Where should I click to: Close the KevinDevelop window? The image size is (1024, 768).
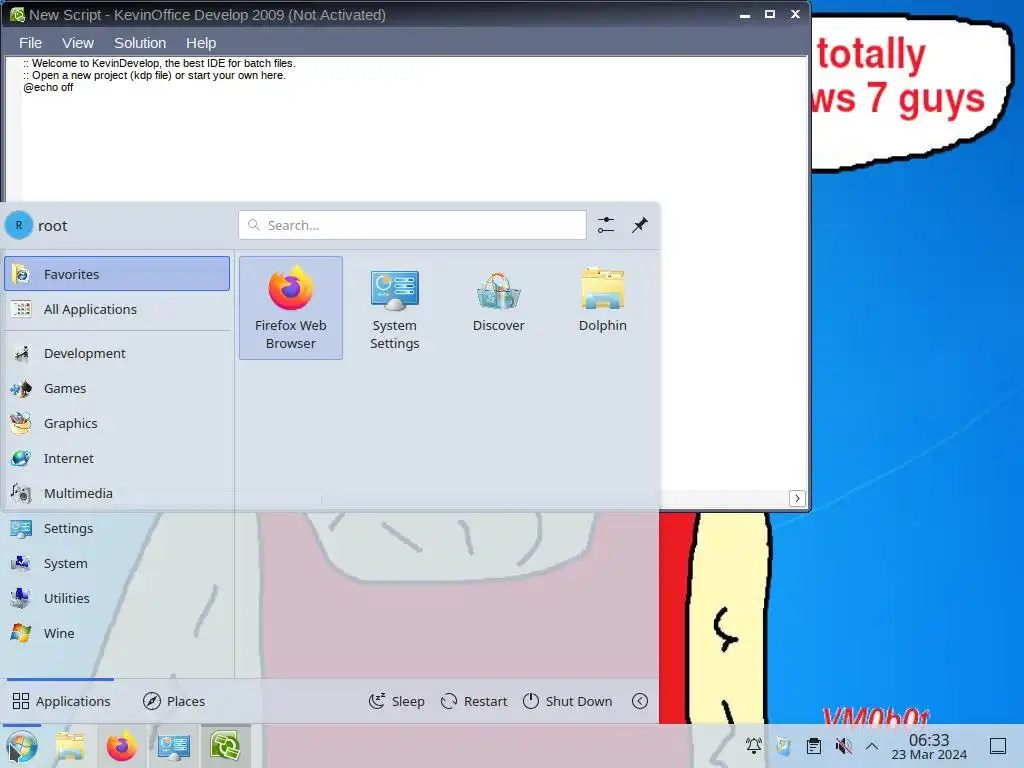(x=795, y=14)
